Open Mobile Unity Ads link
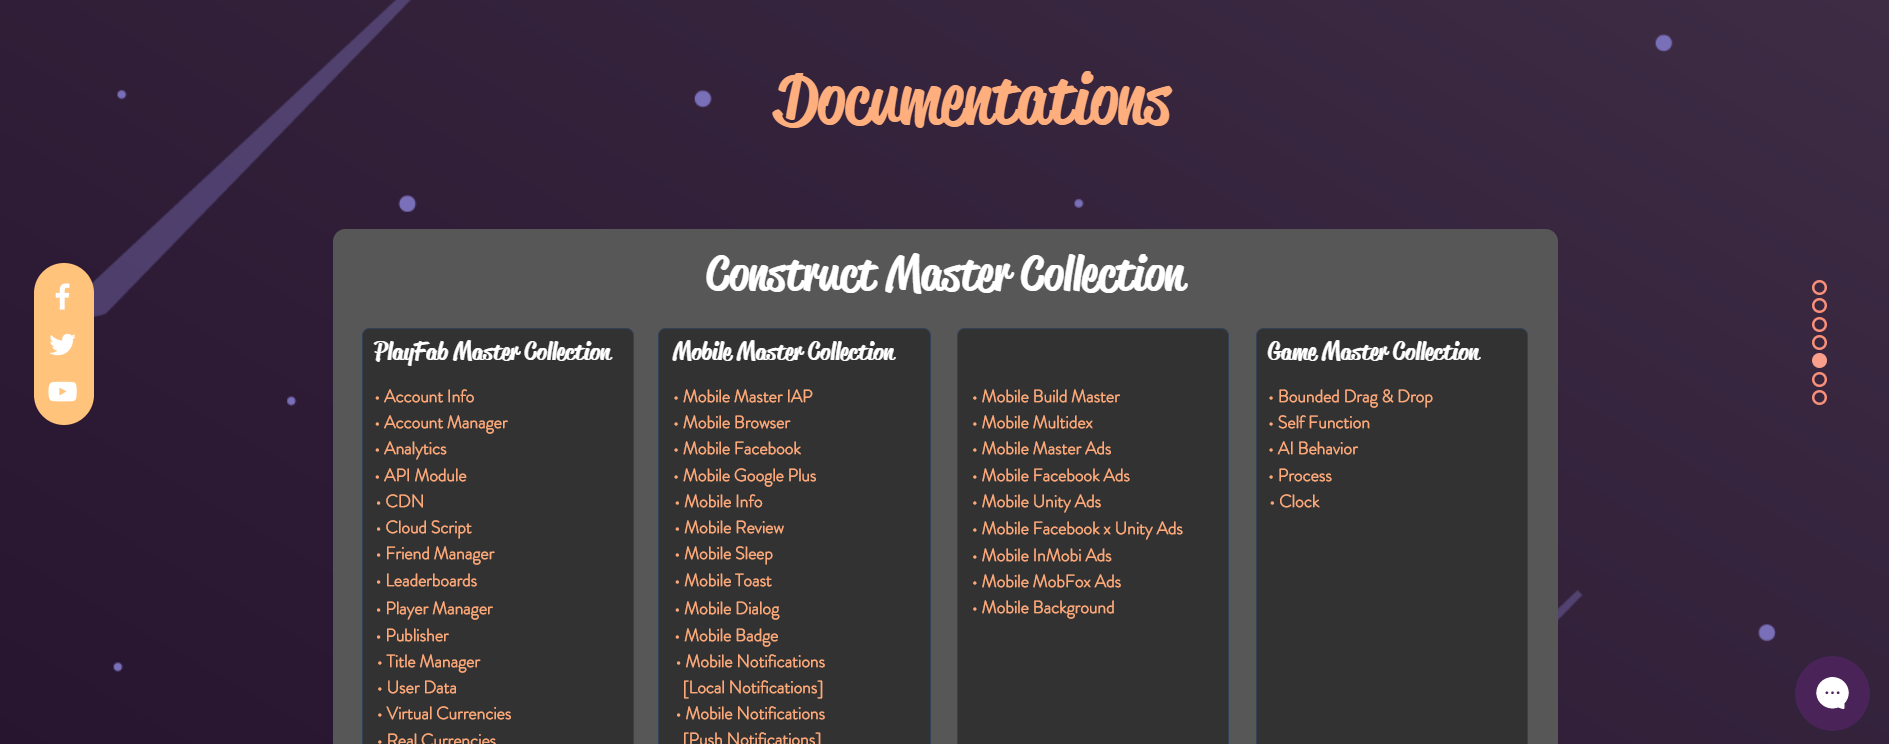This screenshot has height=744, width=1889. pos(1041,502)
